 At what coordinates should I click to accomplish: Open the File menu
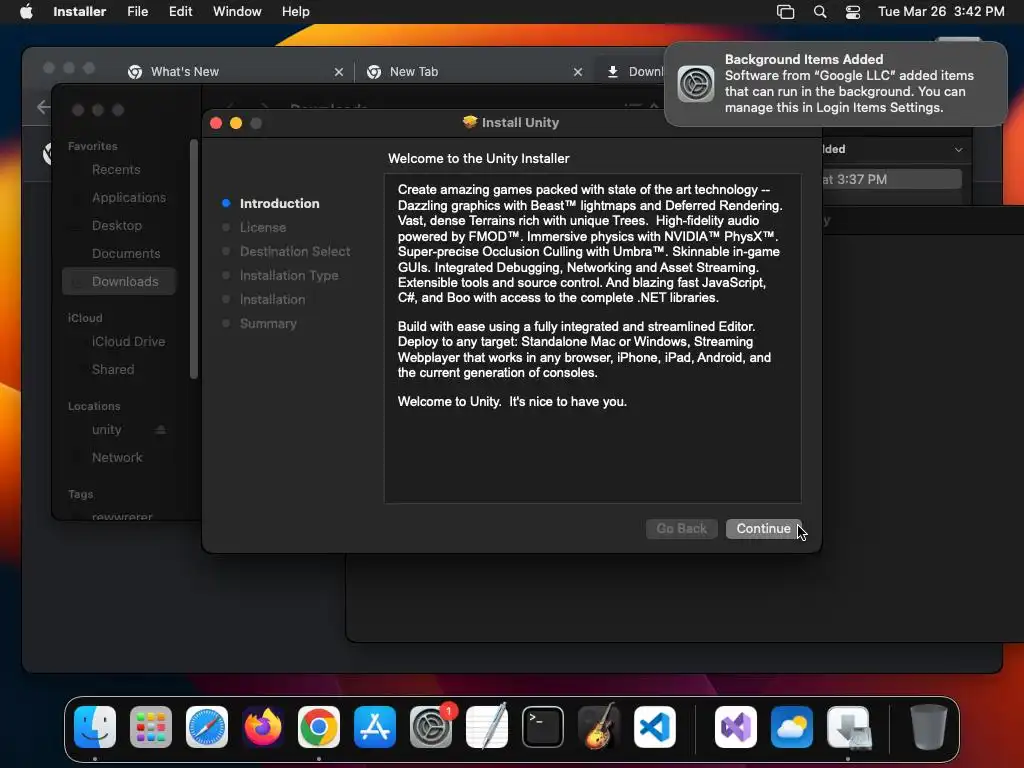138,11
